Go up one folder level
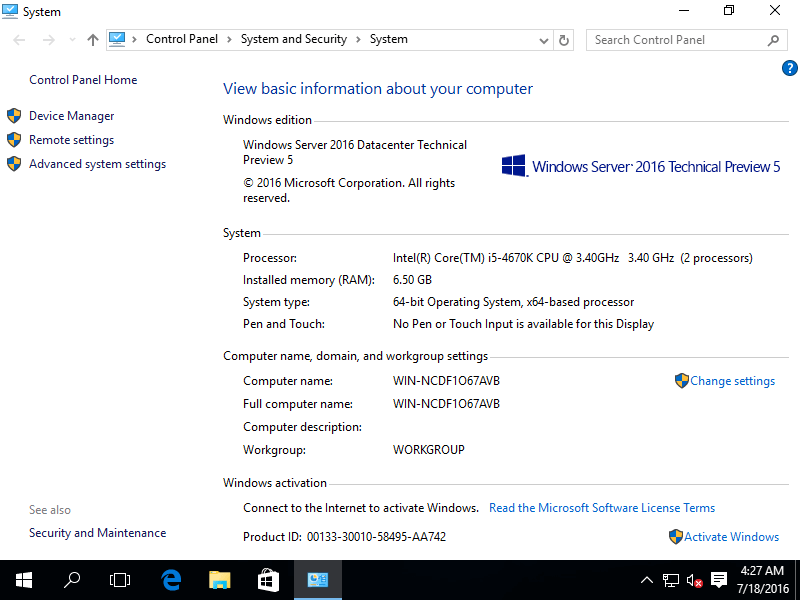 point(93,40)
